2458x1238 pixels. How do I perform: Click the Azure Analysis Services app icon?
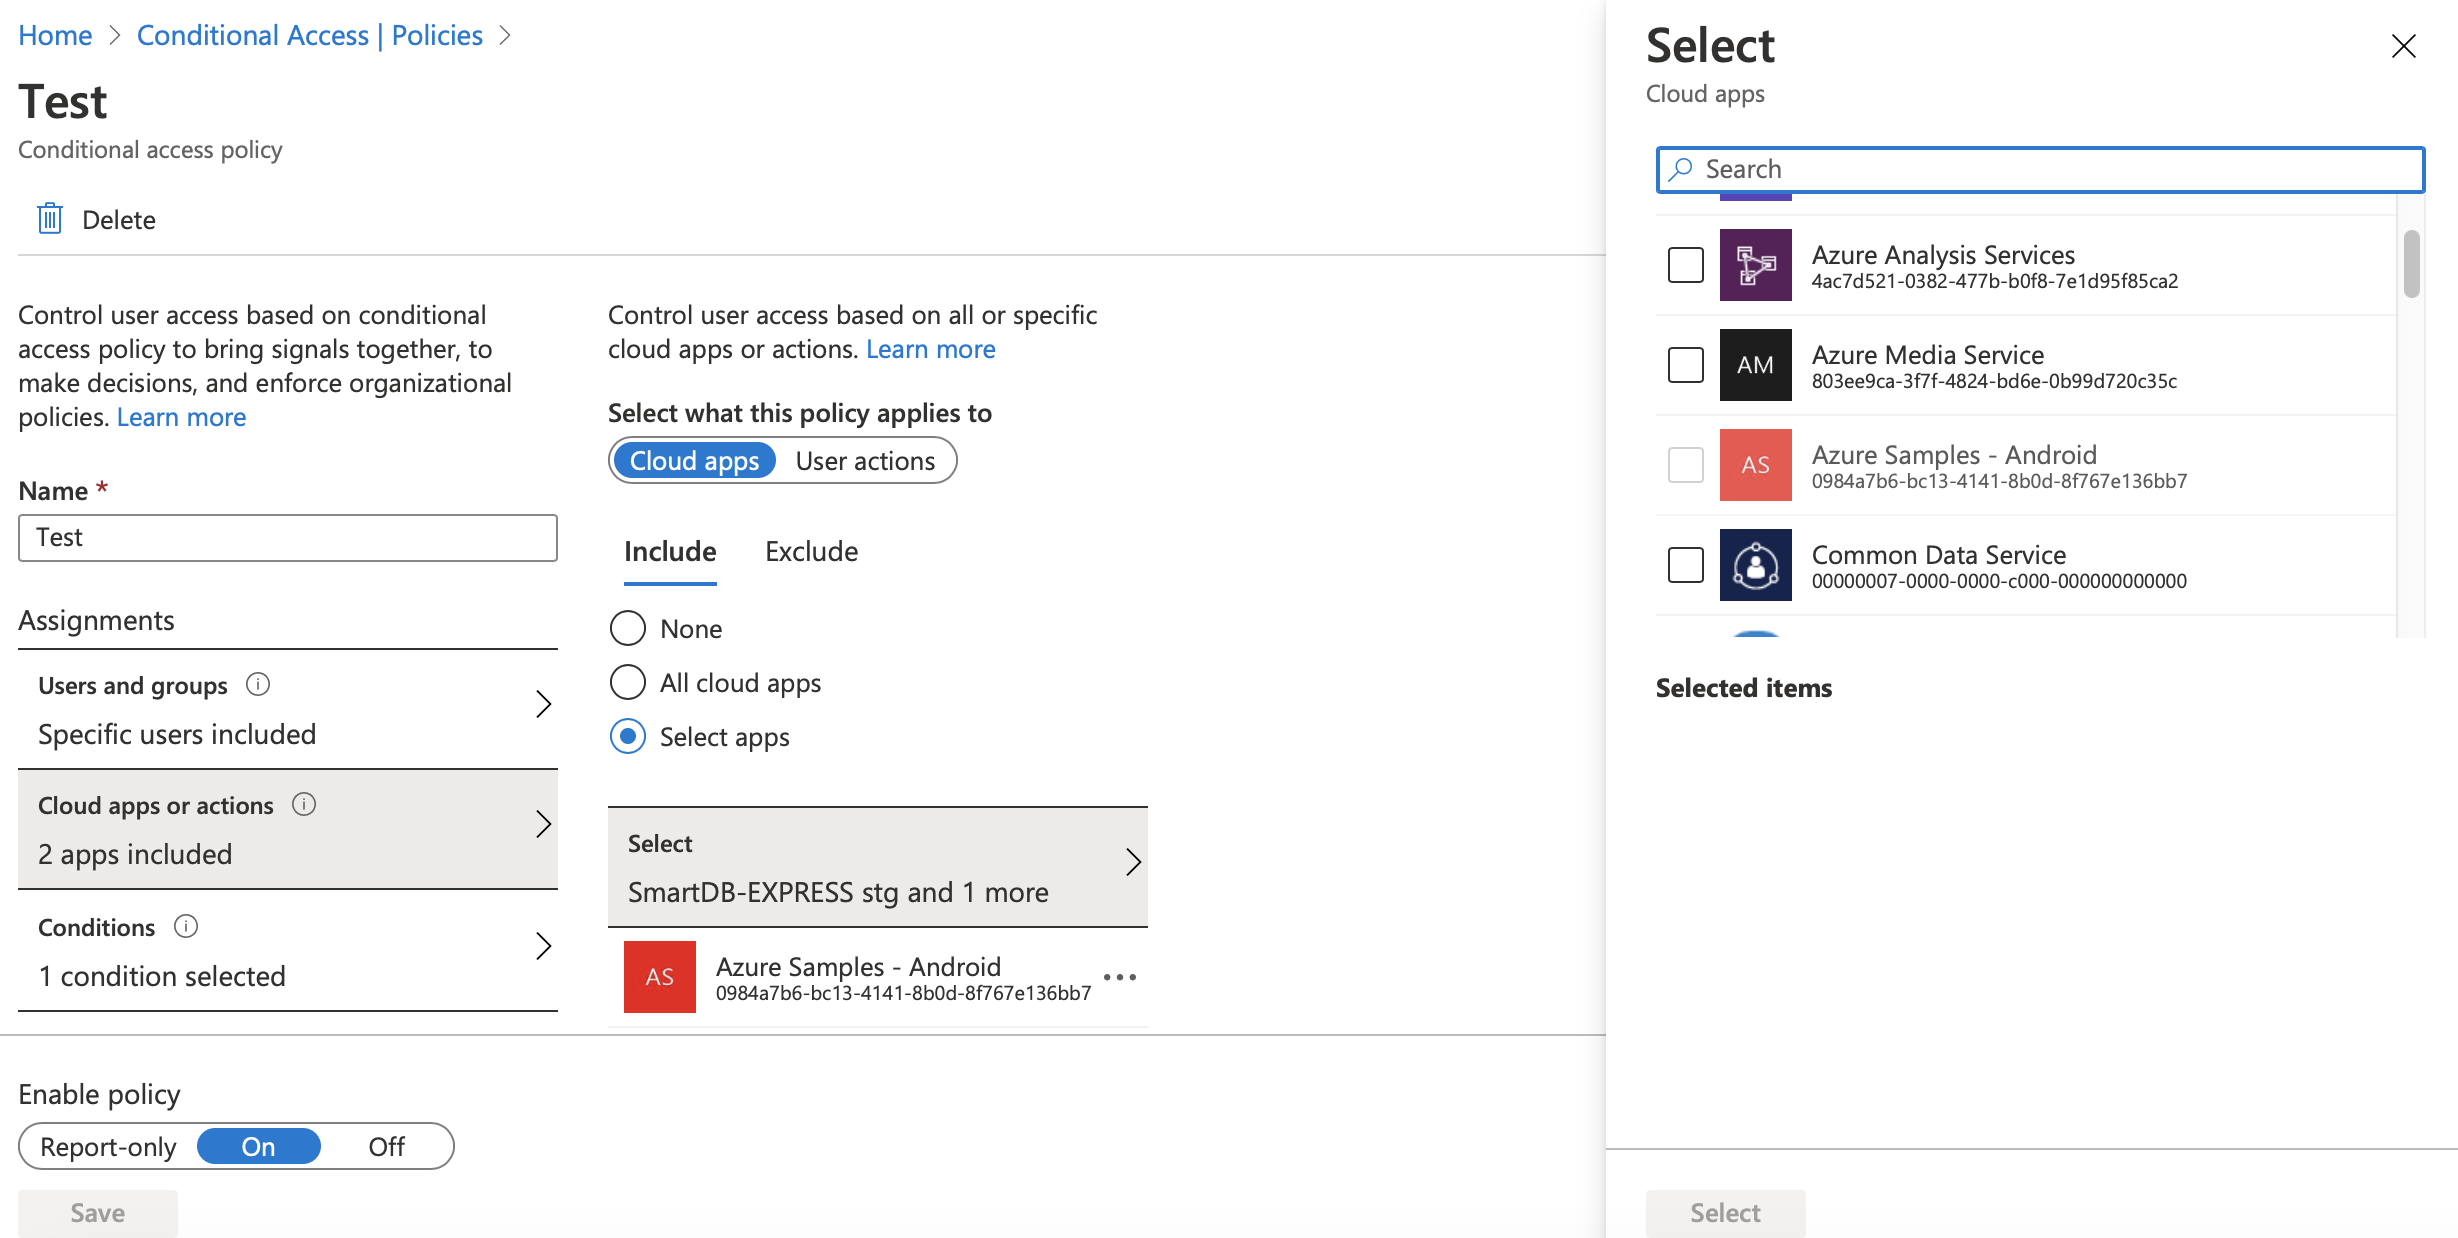(x=1755, y=265)
